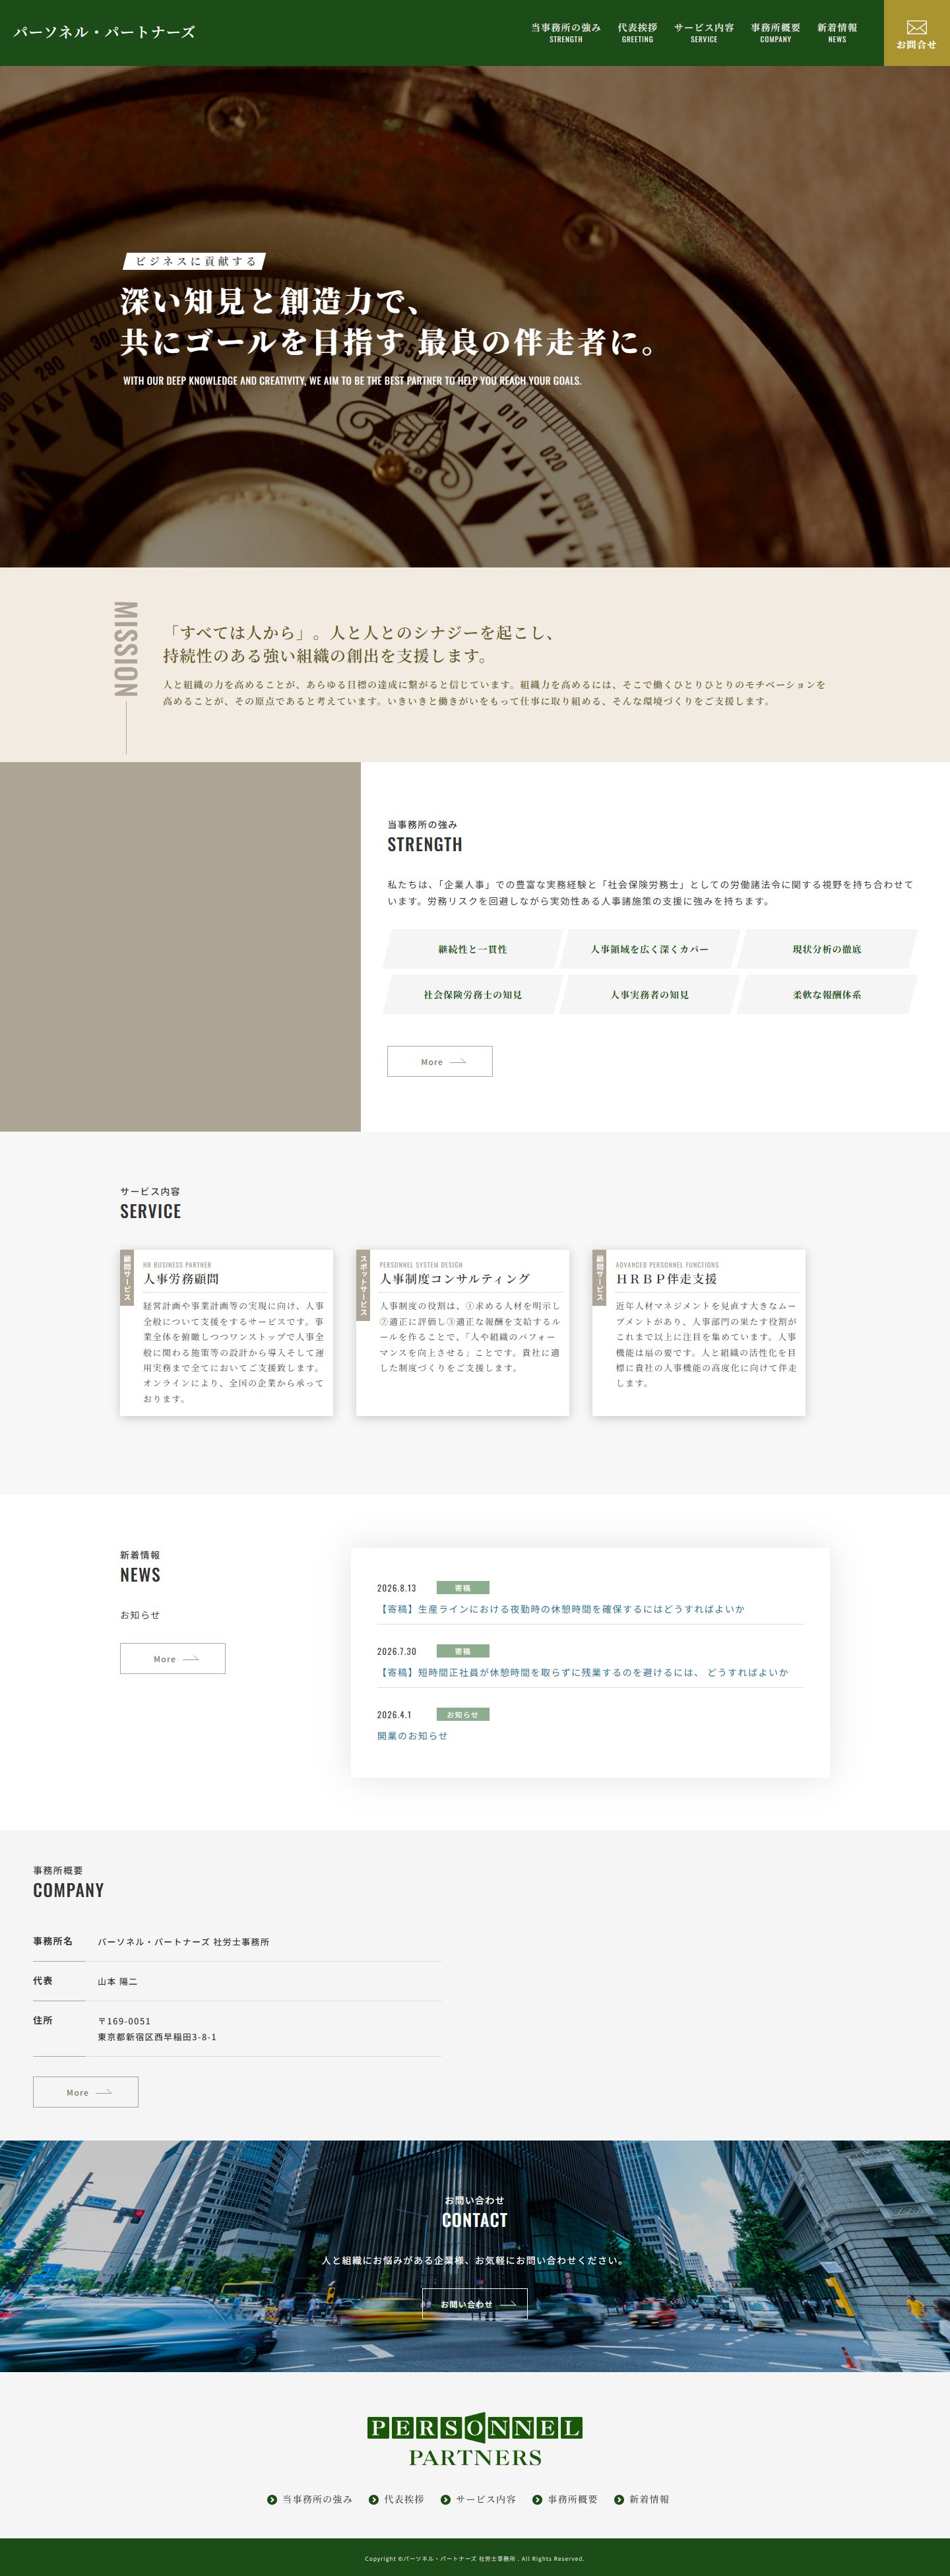950x2576 pixels.
Task: Click the More button under NEWS お知らせ
Action: tap(173, 1658)
